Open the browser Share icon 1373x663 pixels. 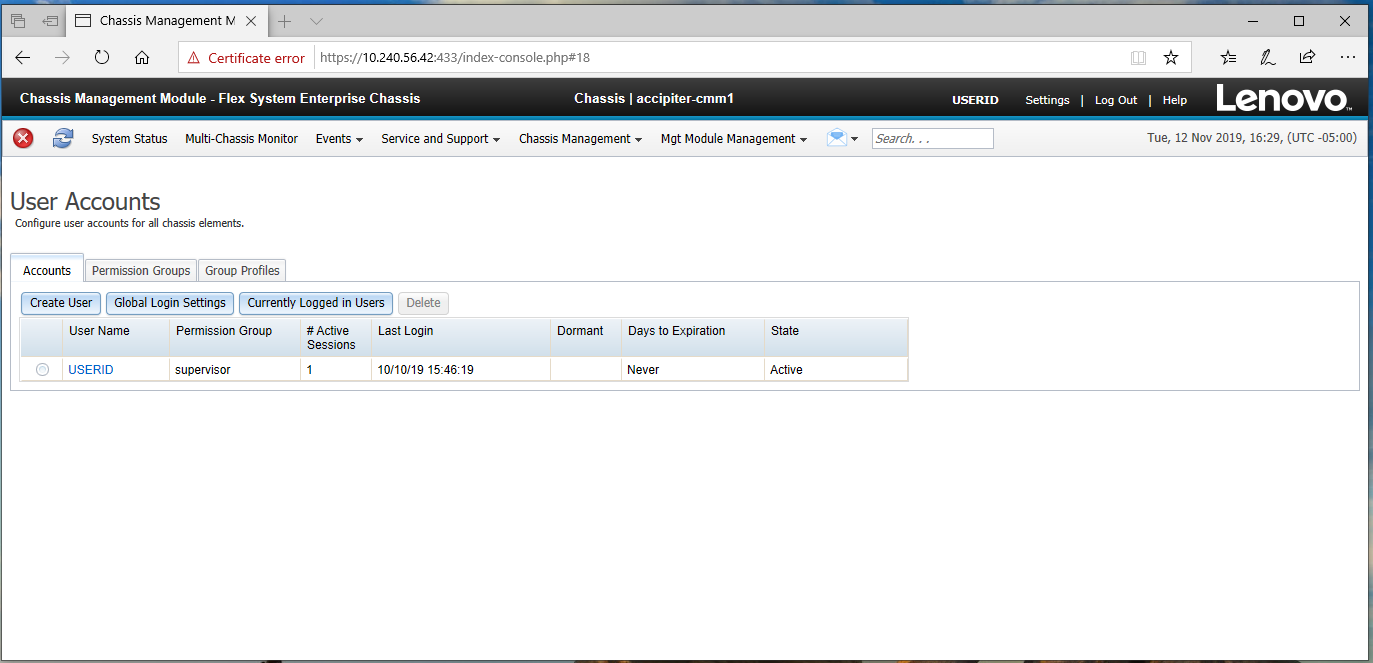pos(1307,58)
